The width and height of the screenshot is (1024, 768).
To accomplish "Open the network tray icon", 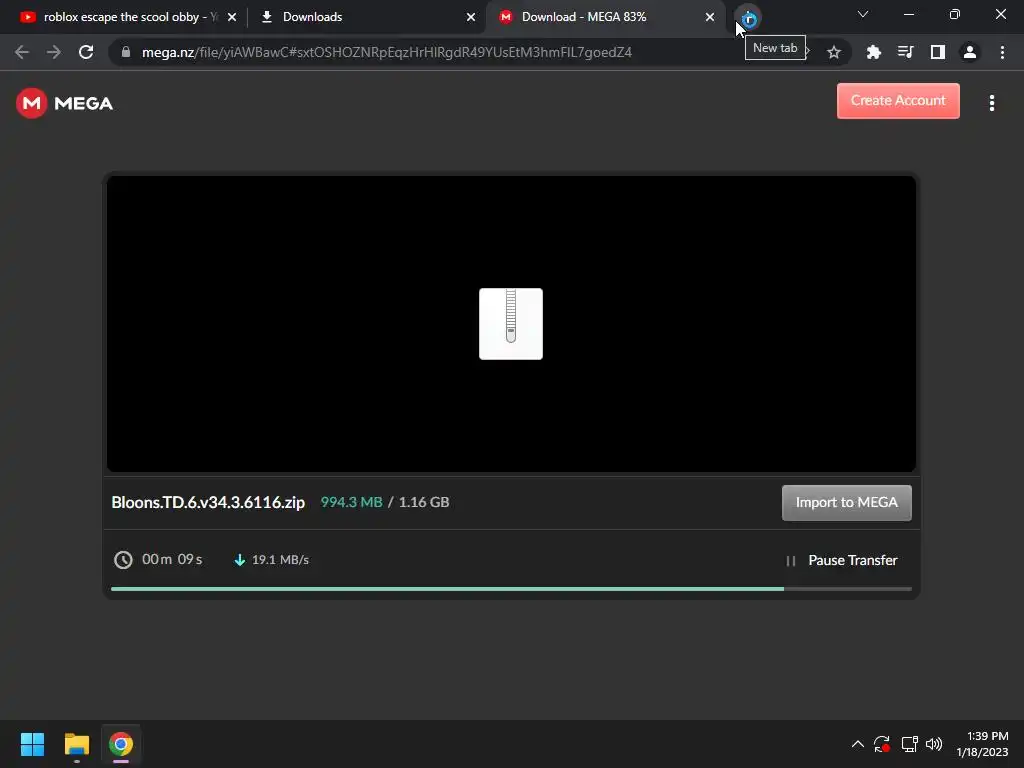I will (909, 744).
